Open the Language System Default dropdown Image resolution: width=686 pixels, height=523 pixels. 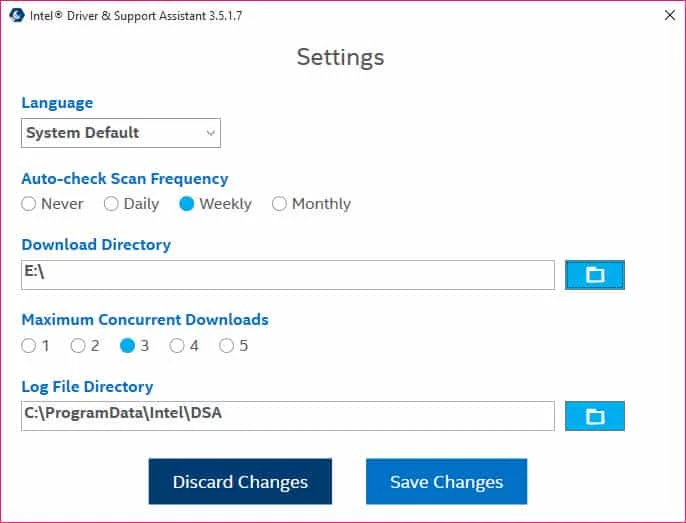coord(121,133)
